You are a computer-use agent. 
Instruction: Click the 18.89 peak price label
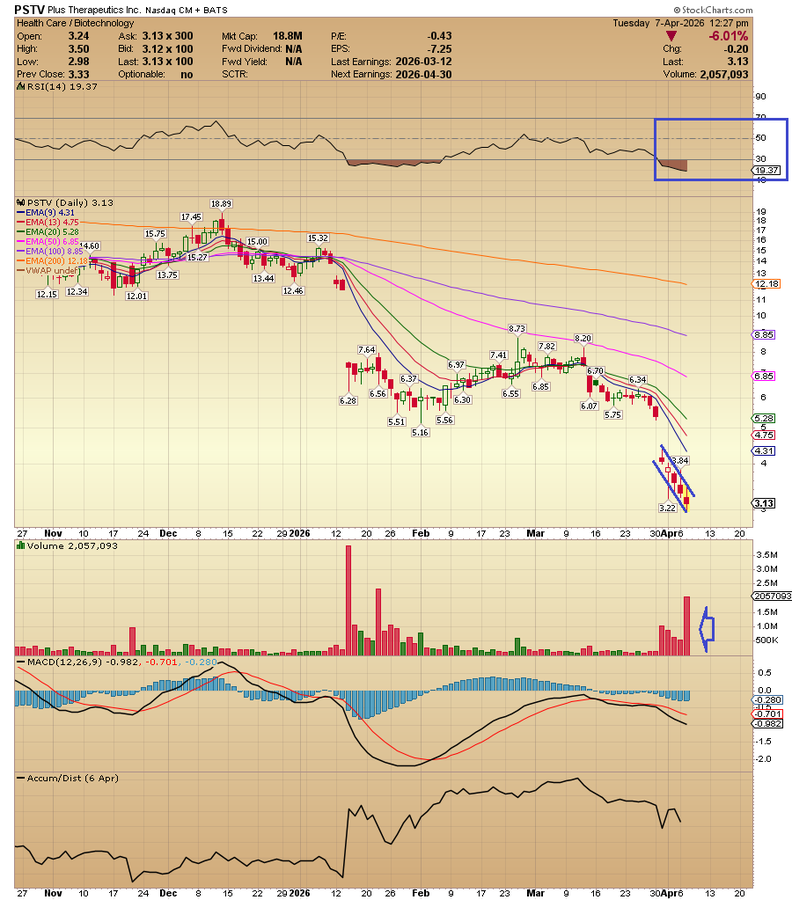click(x=221, y=204)
